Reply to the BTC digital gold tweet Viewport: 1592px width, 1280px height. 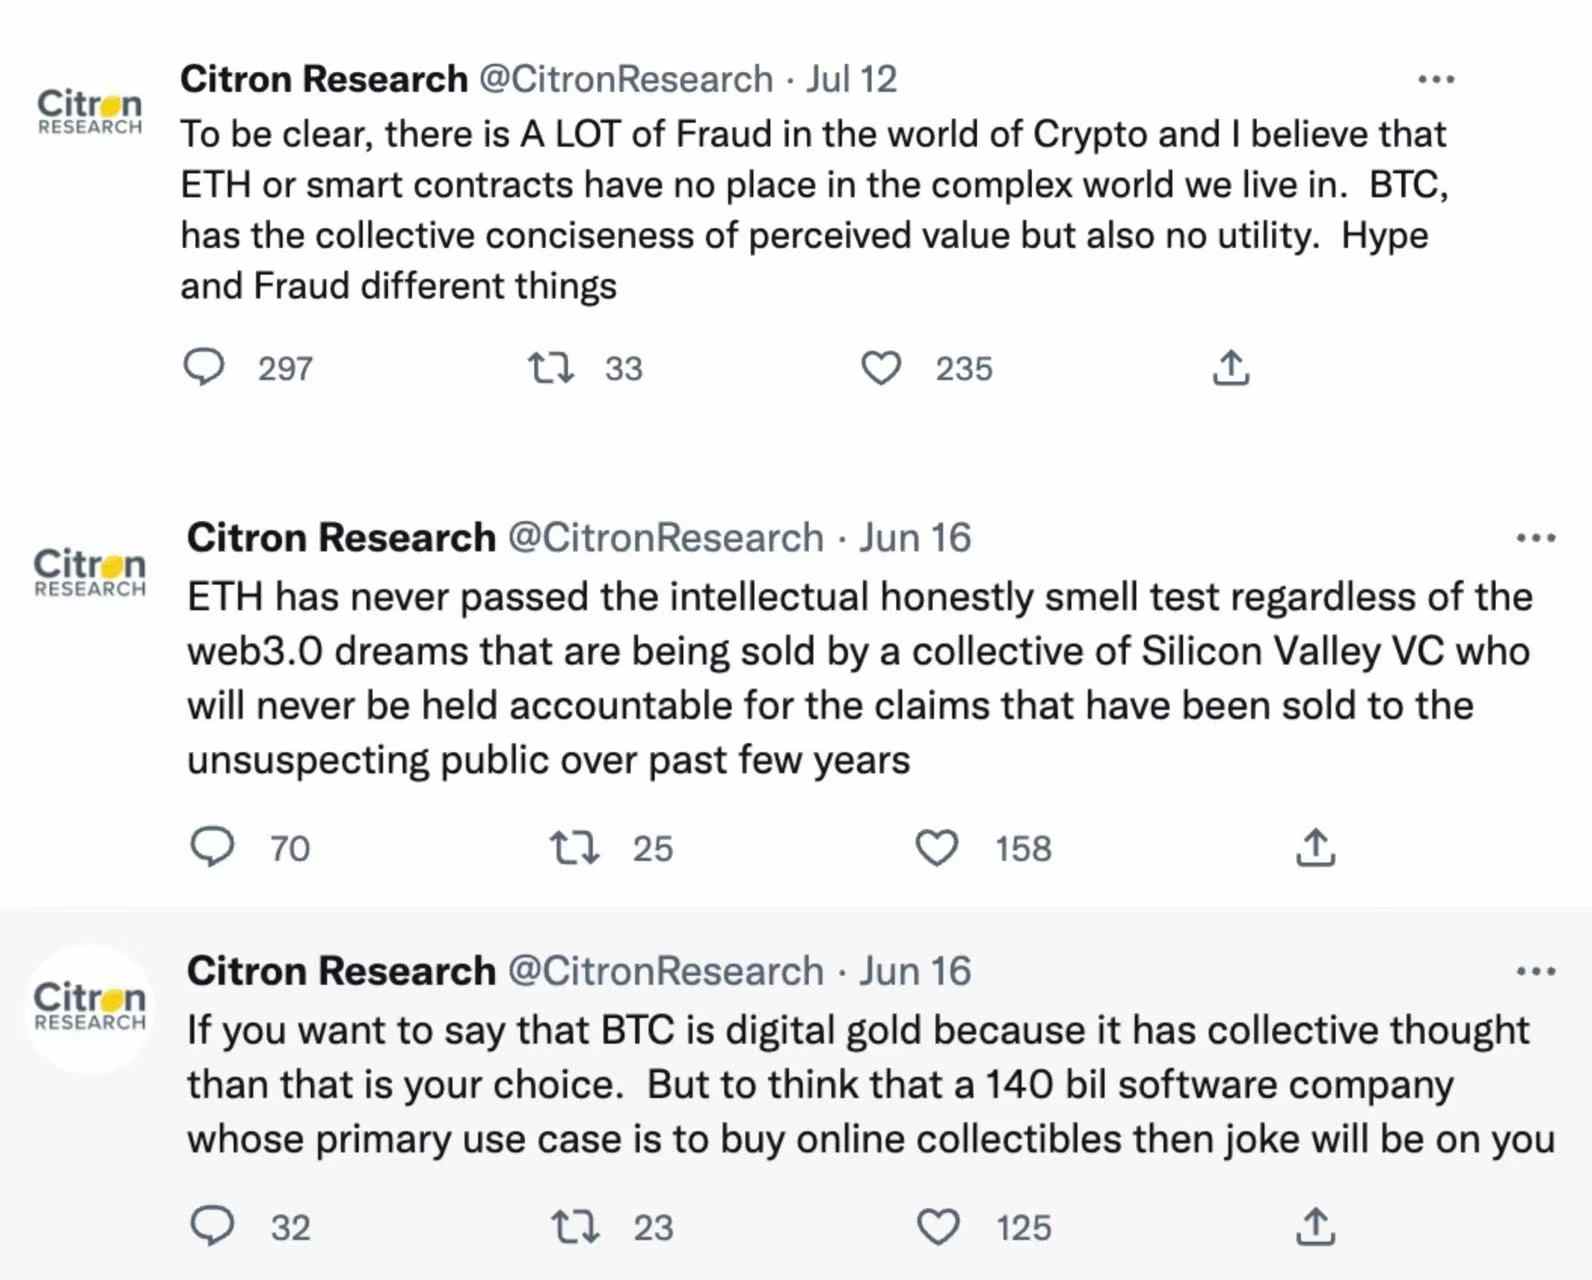[x=212, y=1226]
